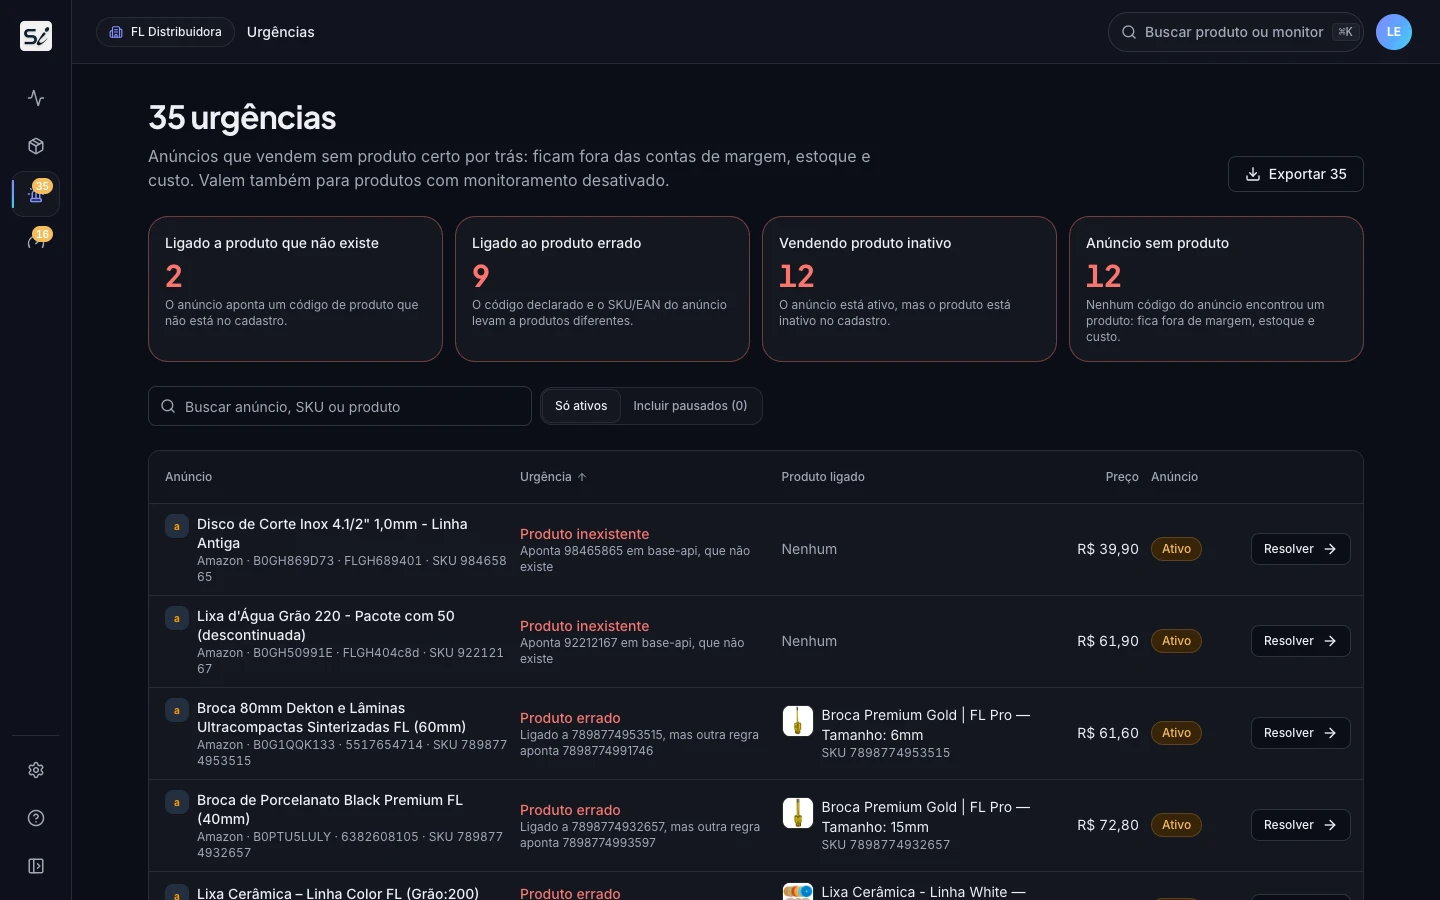Image resolution: width=1440 pixels, height=900 pixels.
Task: Filter by Ligado ao produto errado card
Action: pos(602,289)
